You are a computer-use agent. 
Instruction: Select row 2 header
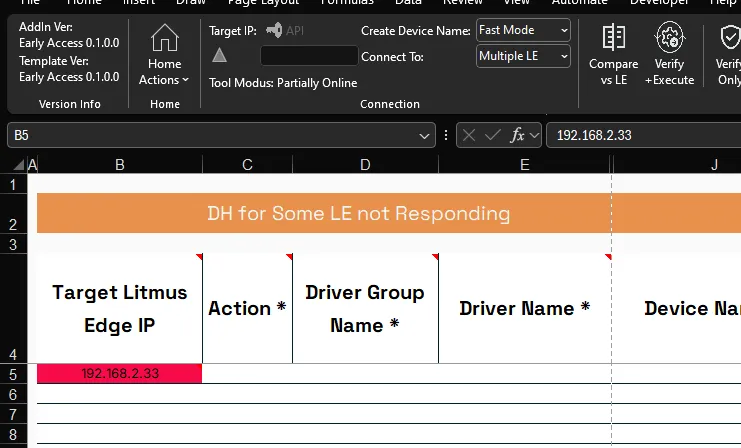[13, 214]
